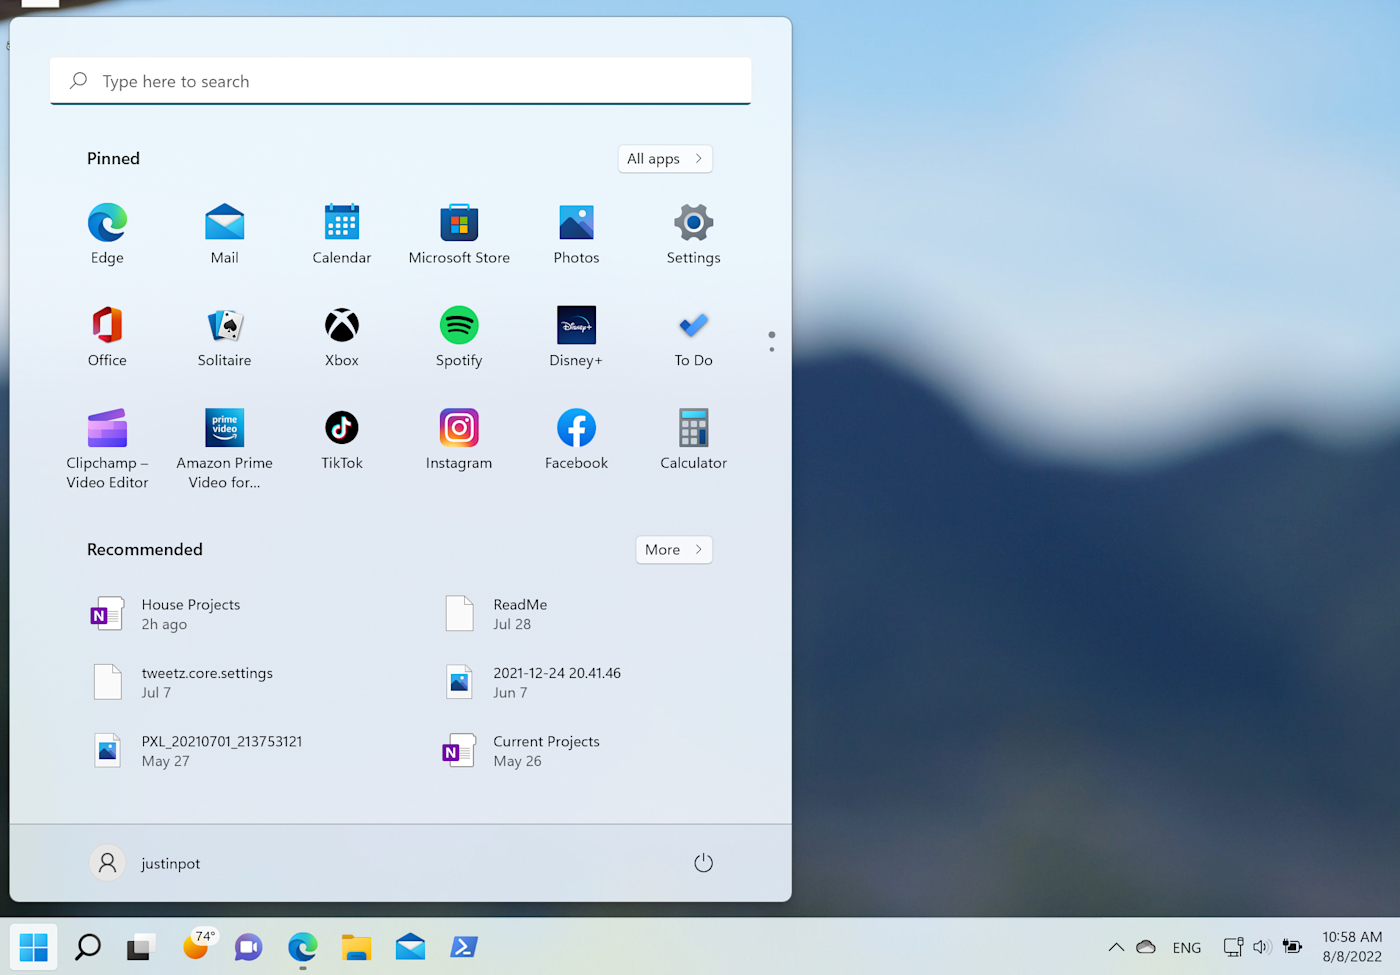The width and height of the screenshot is (1400, 975).
Task: Launch TikTok
Action: pos(342,440)
